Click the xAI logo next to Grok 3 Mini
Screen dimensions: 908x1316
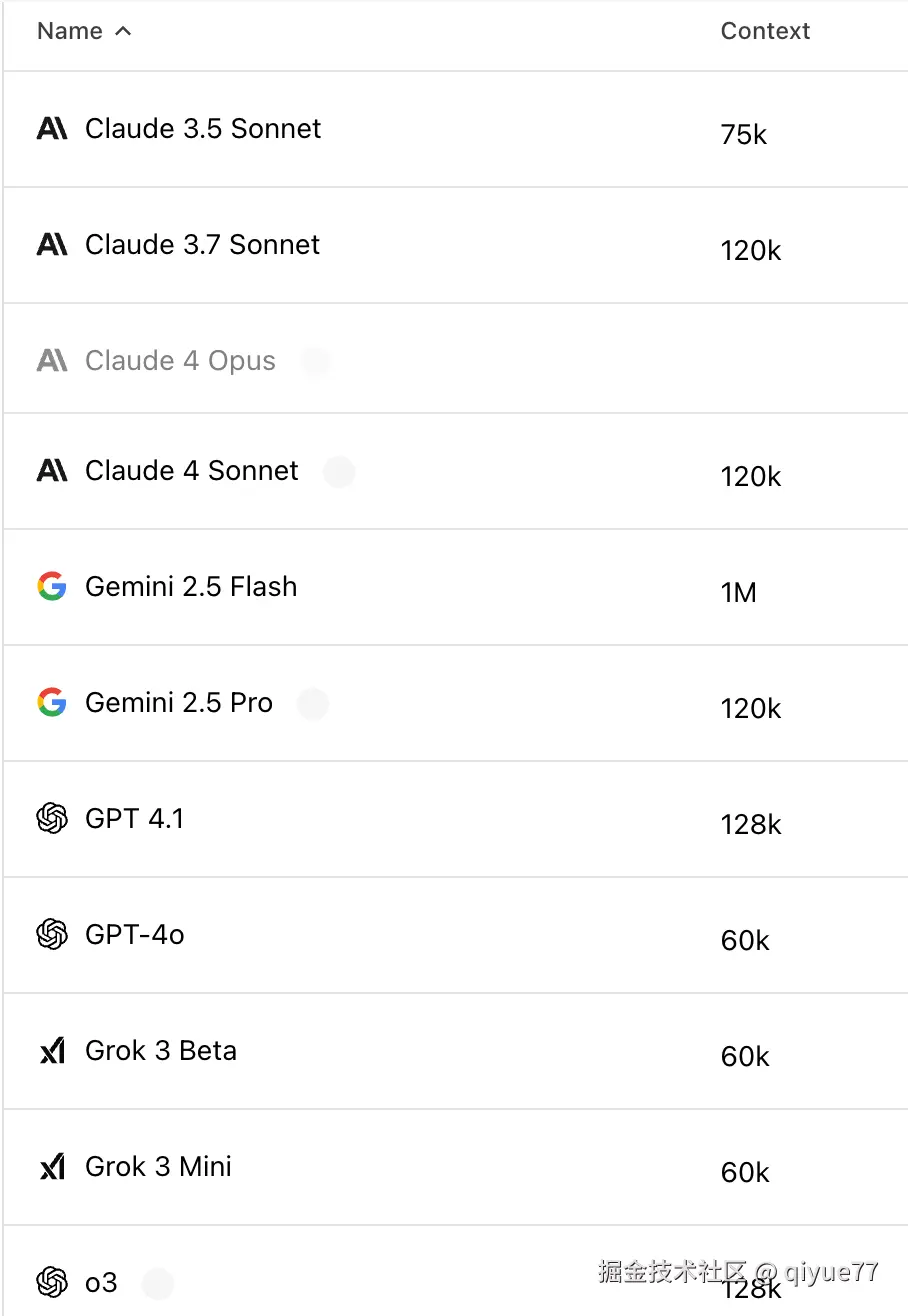(x=52, y=1167)
